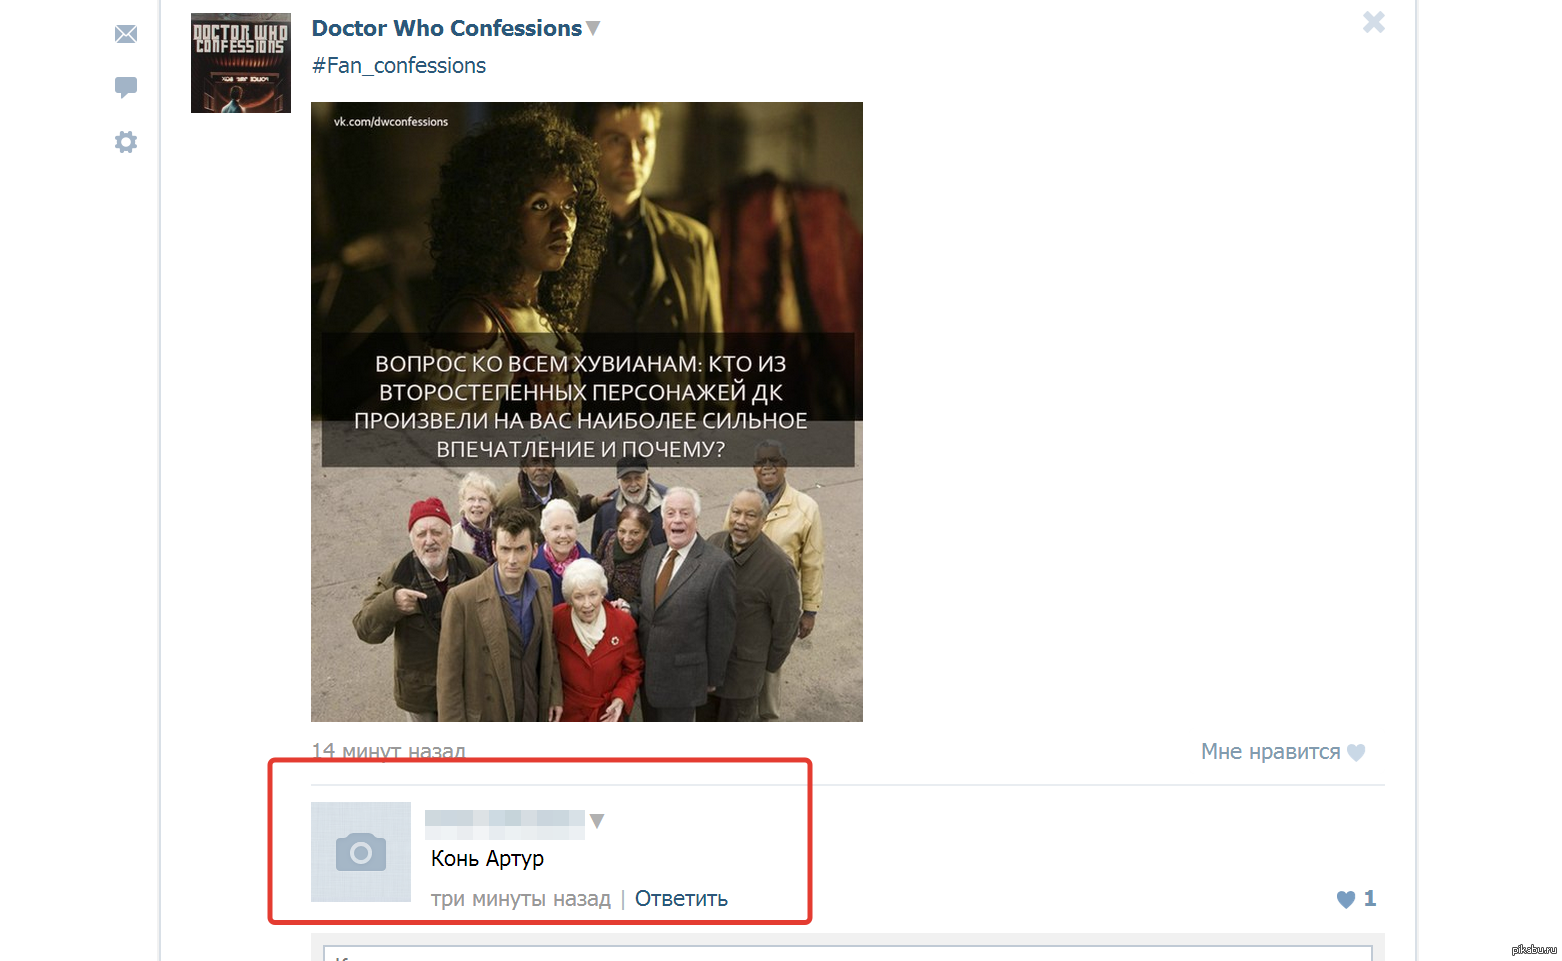Expand dropdown arrow next to Doctor Who Confessions
The width and height of the screenshot is (1562, 961).
pos(593,29)
